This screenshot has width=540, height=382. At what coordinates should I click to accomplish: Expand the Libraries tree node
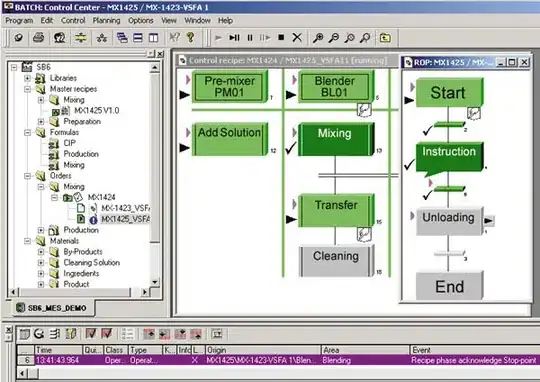click(x=28, y=78)
